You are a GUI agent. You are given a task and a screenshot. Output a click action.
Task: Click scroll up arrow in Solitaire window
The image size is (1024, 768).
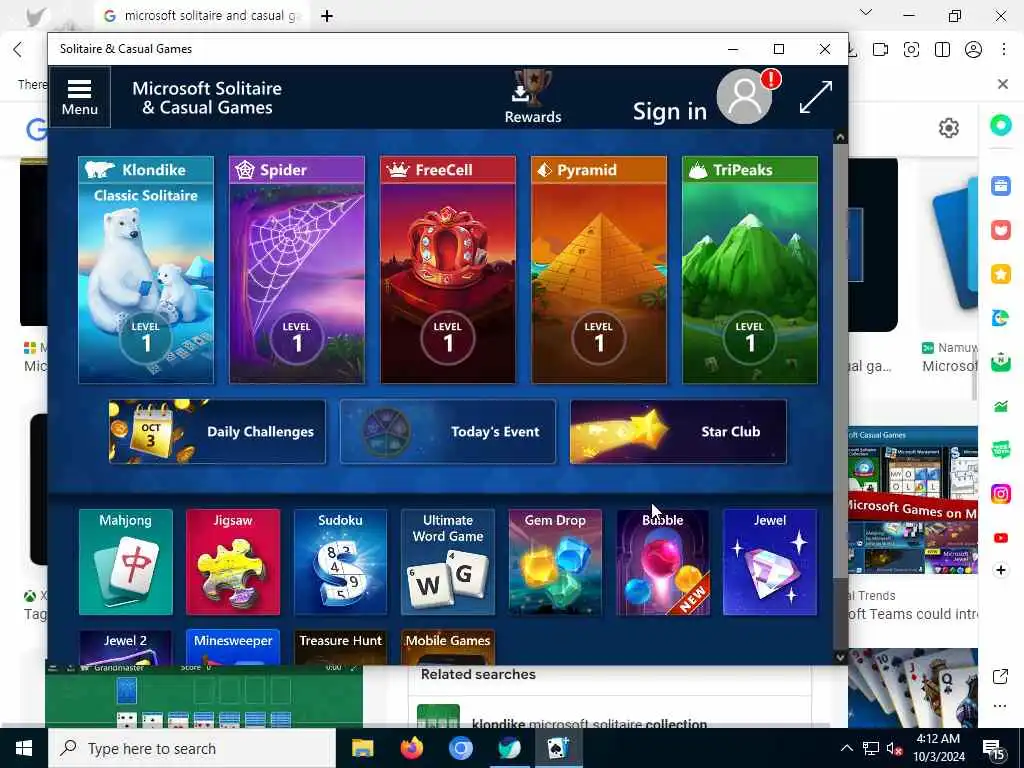840,137
